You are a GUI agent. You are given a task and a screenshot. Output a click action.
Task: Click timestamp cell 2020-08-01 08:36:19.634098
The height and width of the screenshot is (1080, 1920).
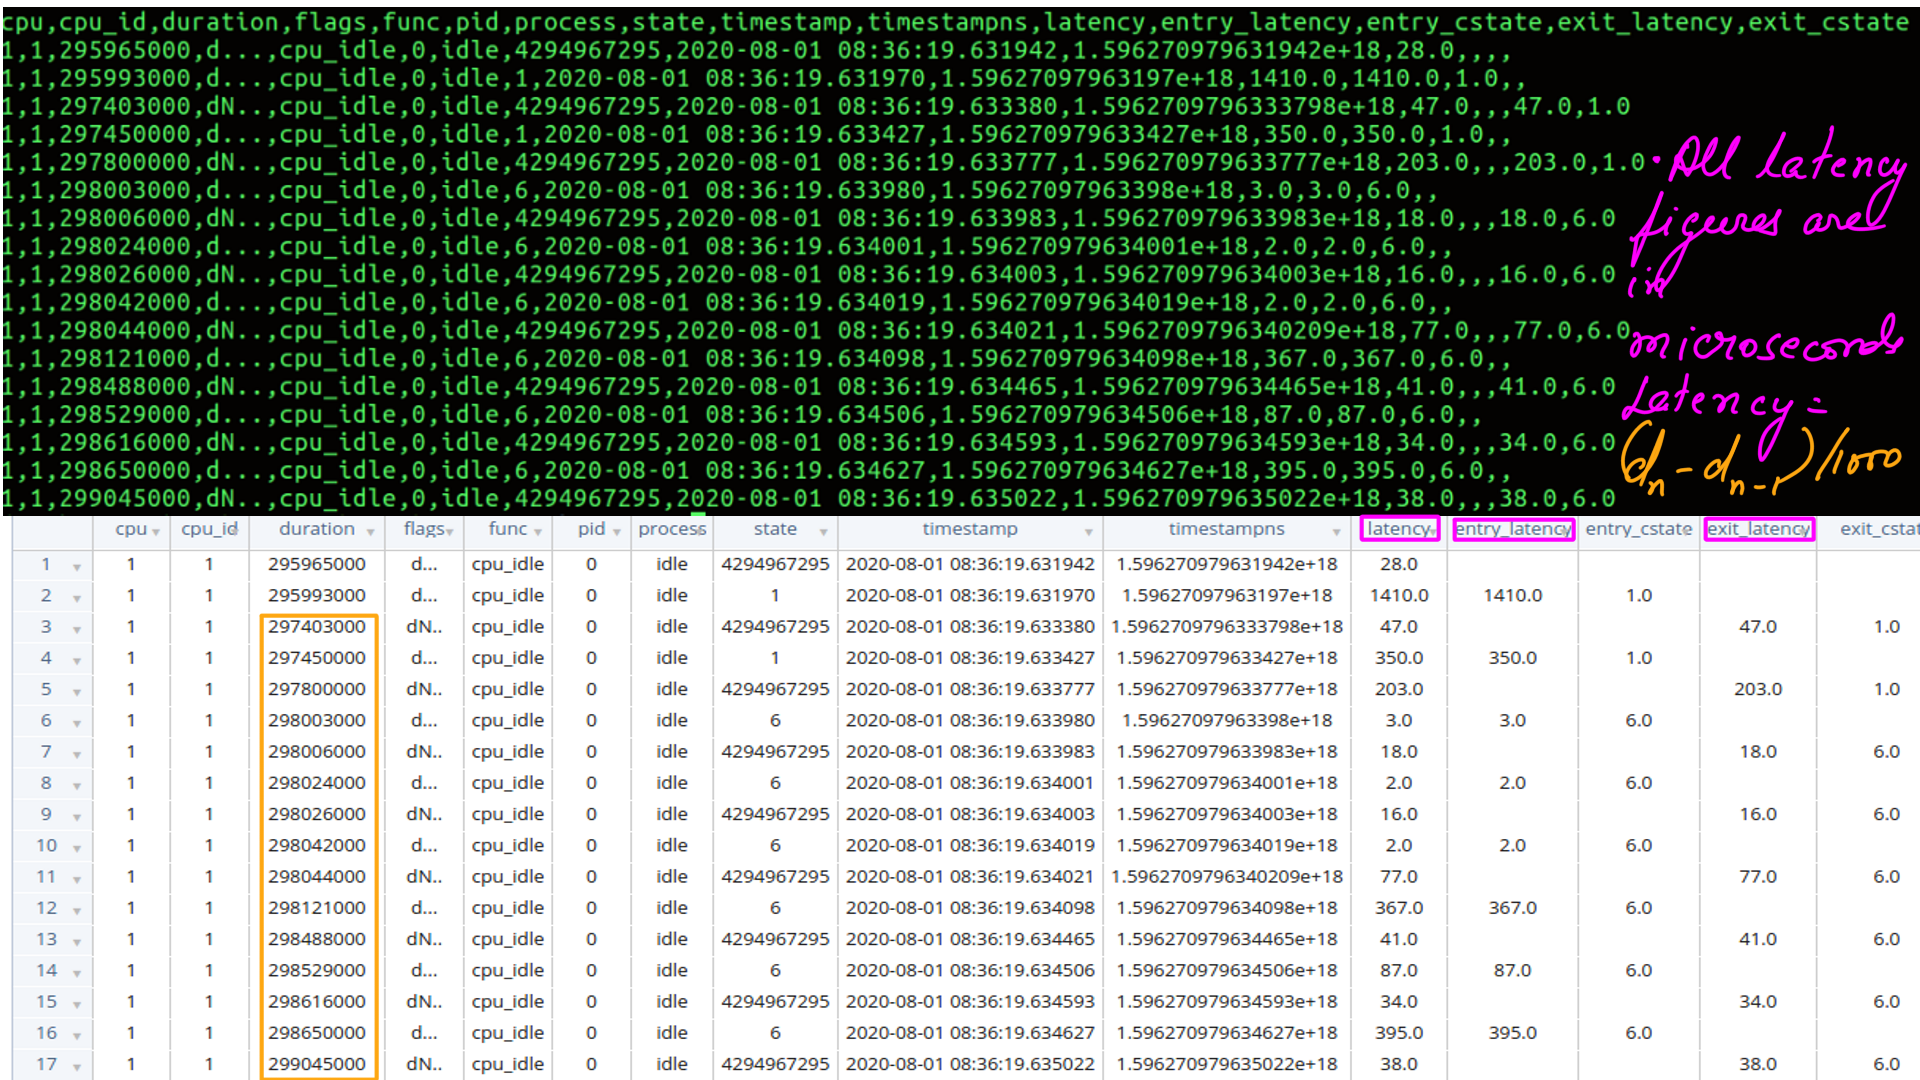pyautogui.click(x=970, y=908)
